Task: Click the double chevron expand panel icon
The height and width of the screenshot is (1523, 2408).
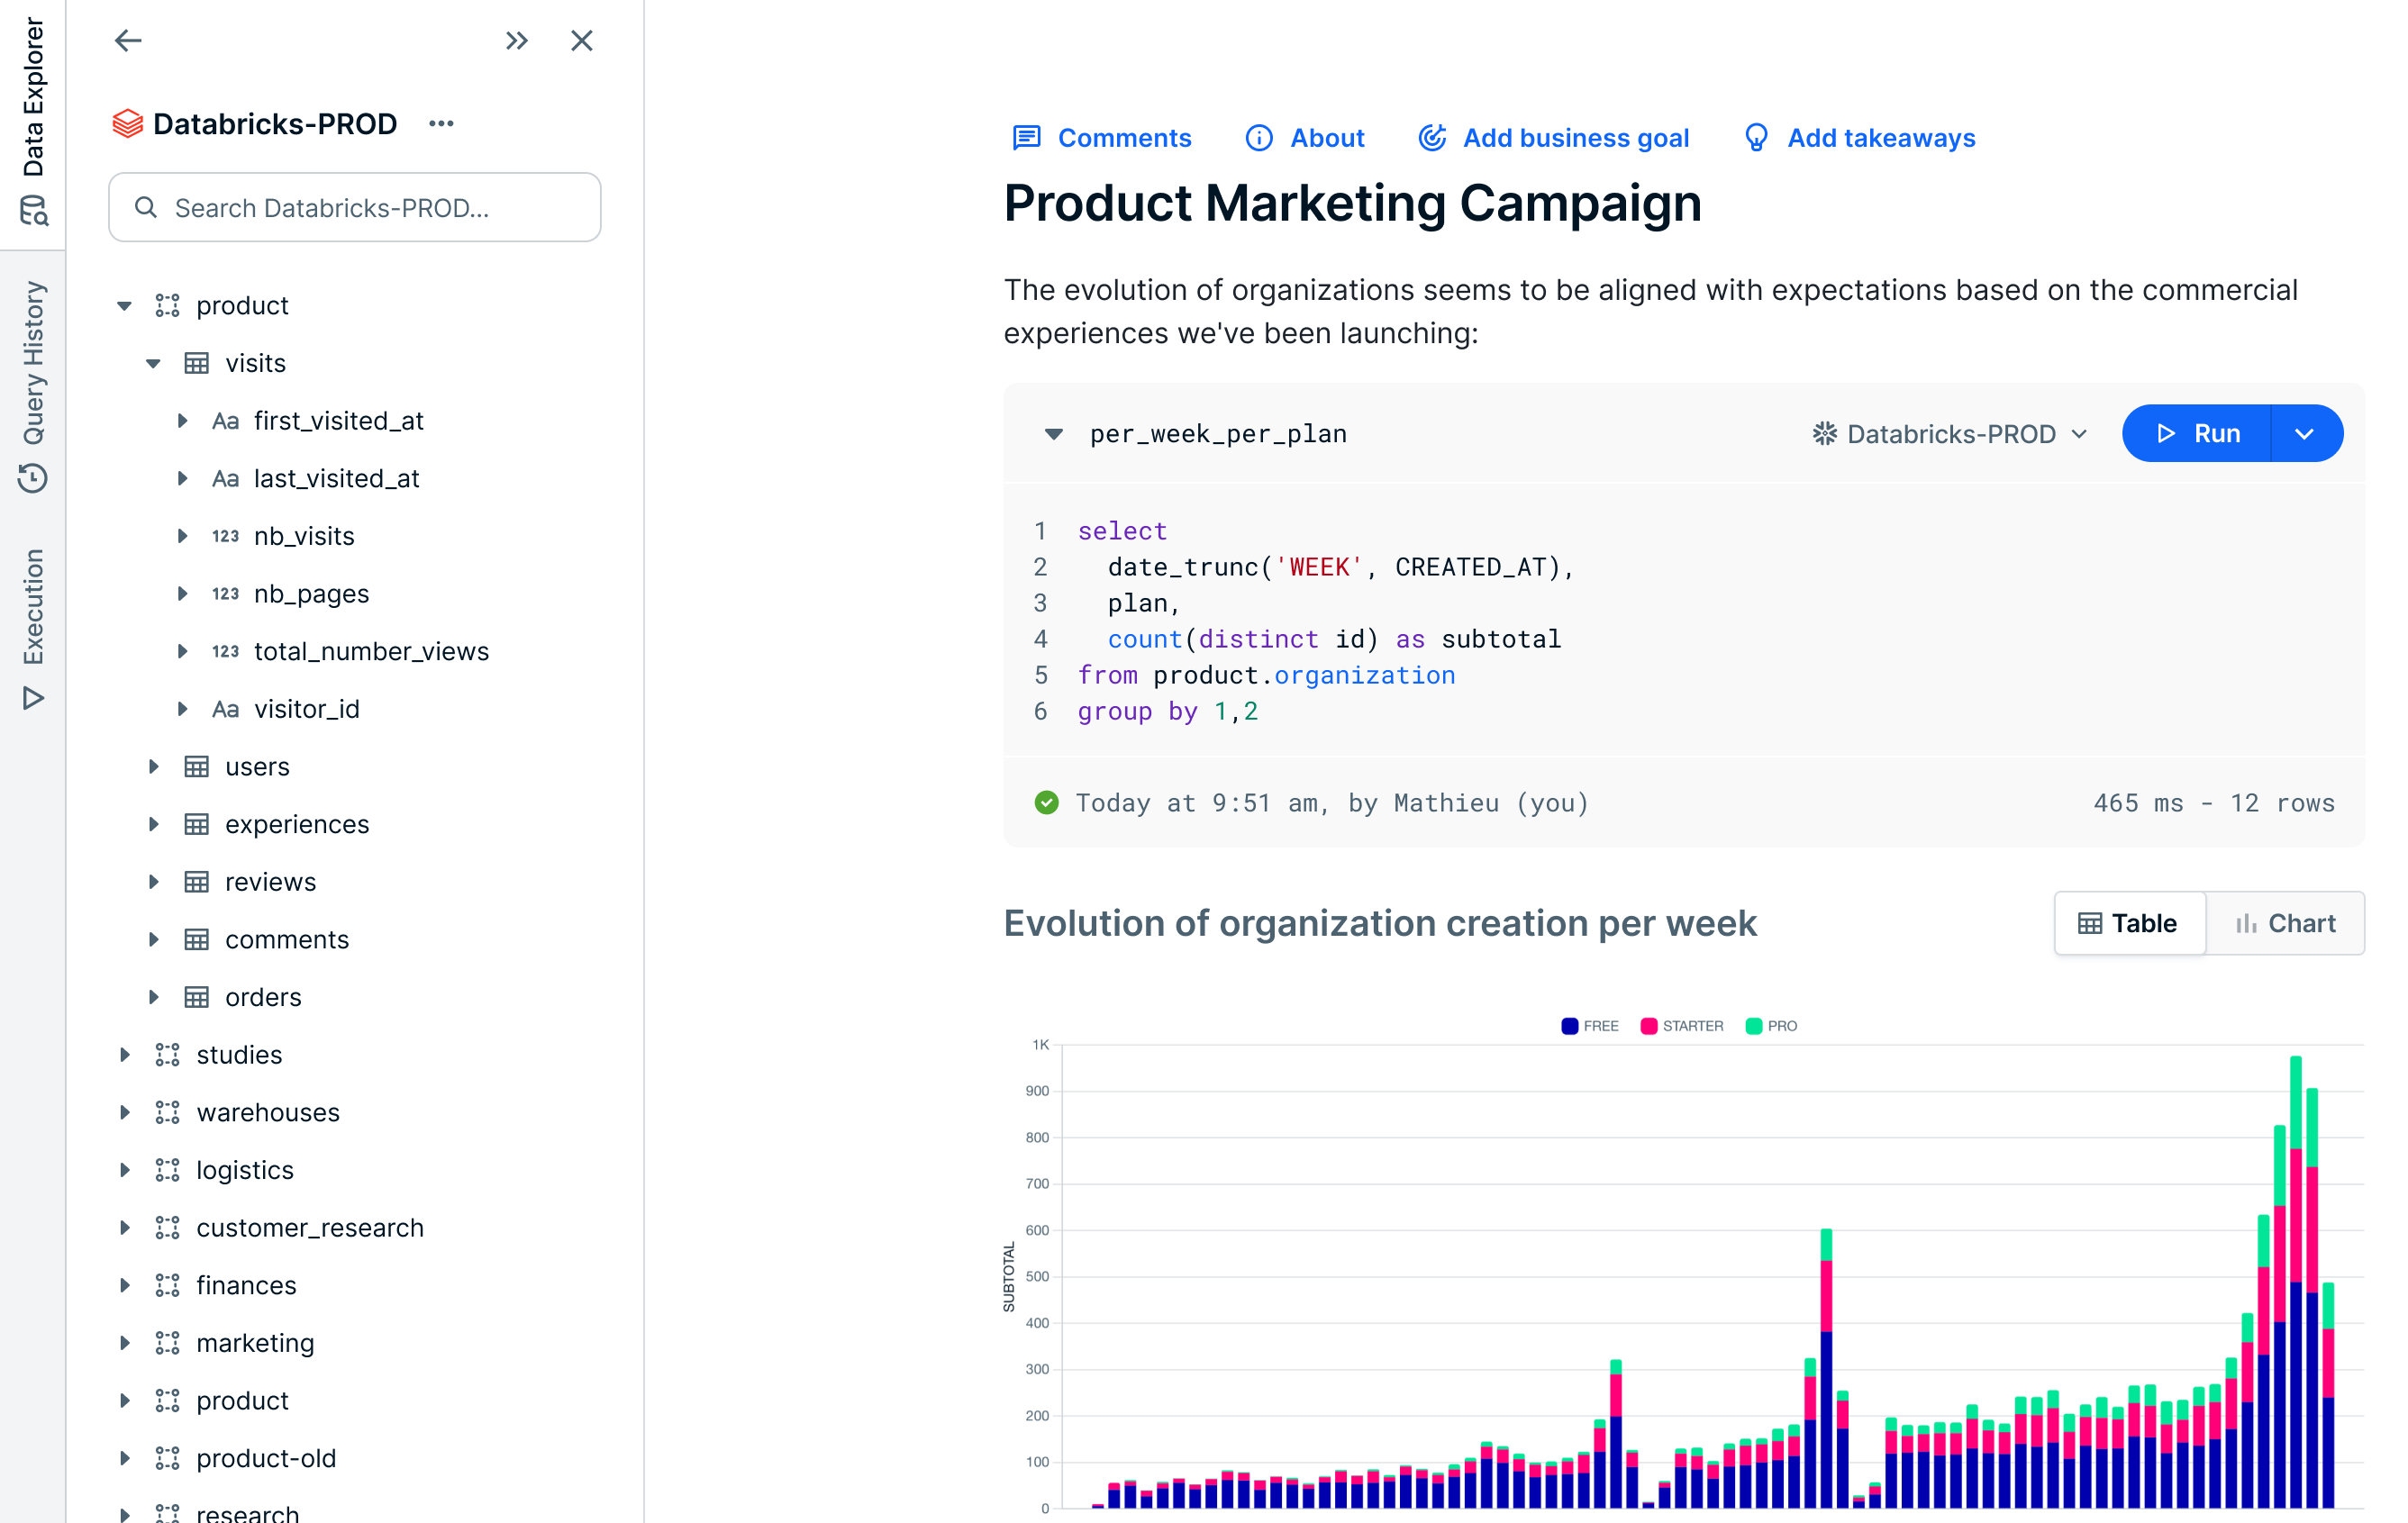Action: coord(516,40)
